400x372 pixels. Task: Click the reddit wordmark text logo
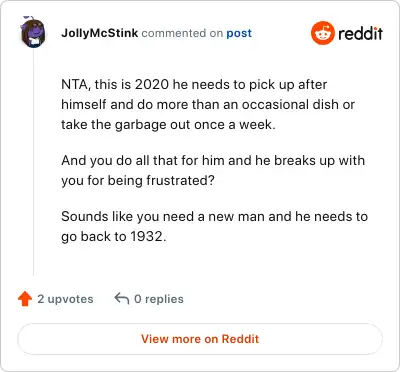coord(360,34)
